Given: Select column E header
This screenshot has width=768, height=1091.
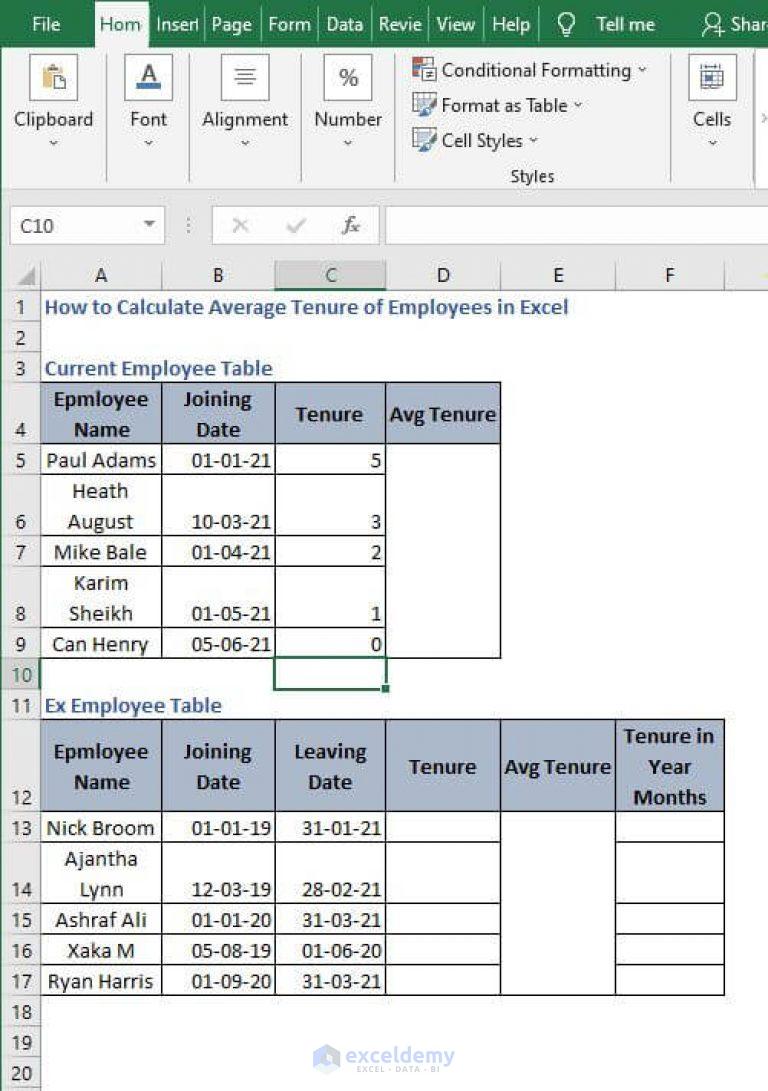Looking at the screenshot, I should [x=558, y=276].
